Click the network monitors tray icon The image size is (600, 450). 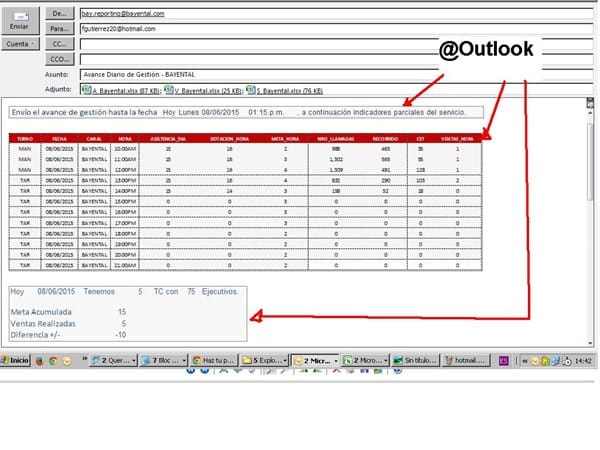point(556,360)
